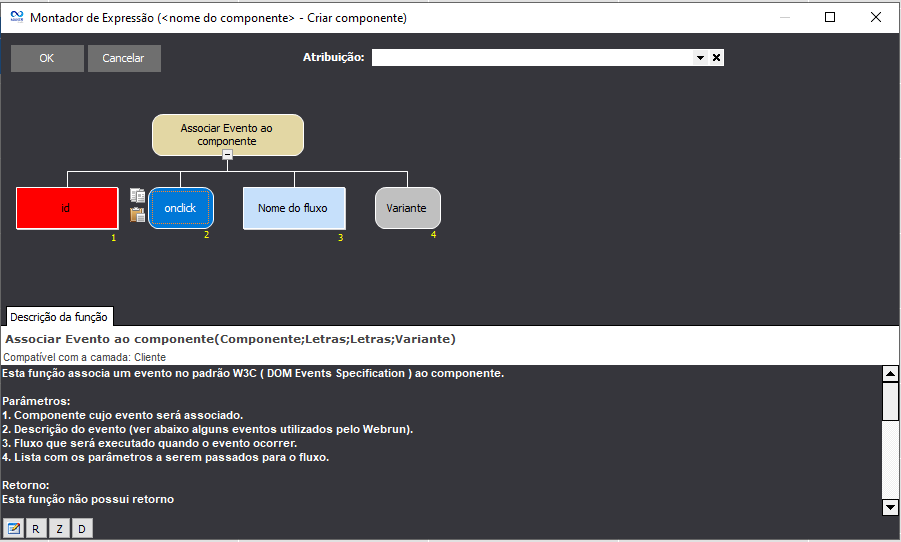Clear the Atribuição field with the X icon
901x542 pixels.
[716, 58]
